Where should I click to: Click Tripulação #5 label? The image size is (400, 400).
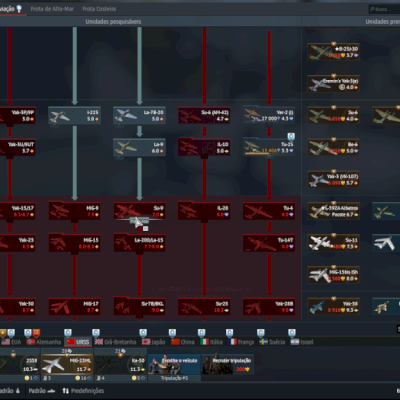tap(174, 378)
